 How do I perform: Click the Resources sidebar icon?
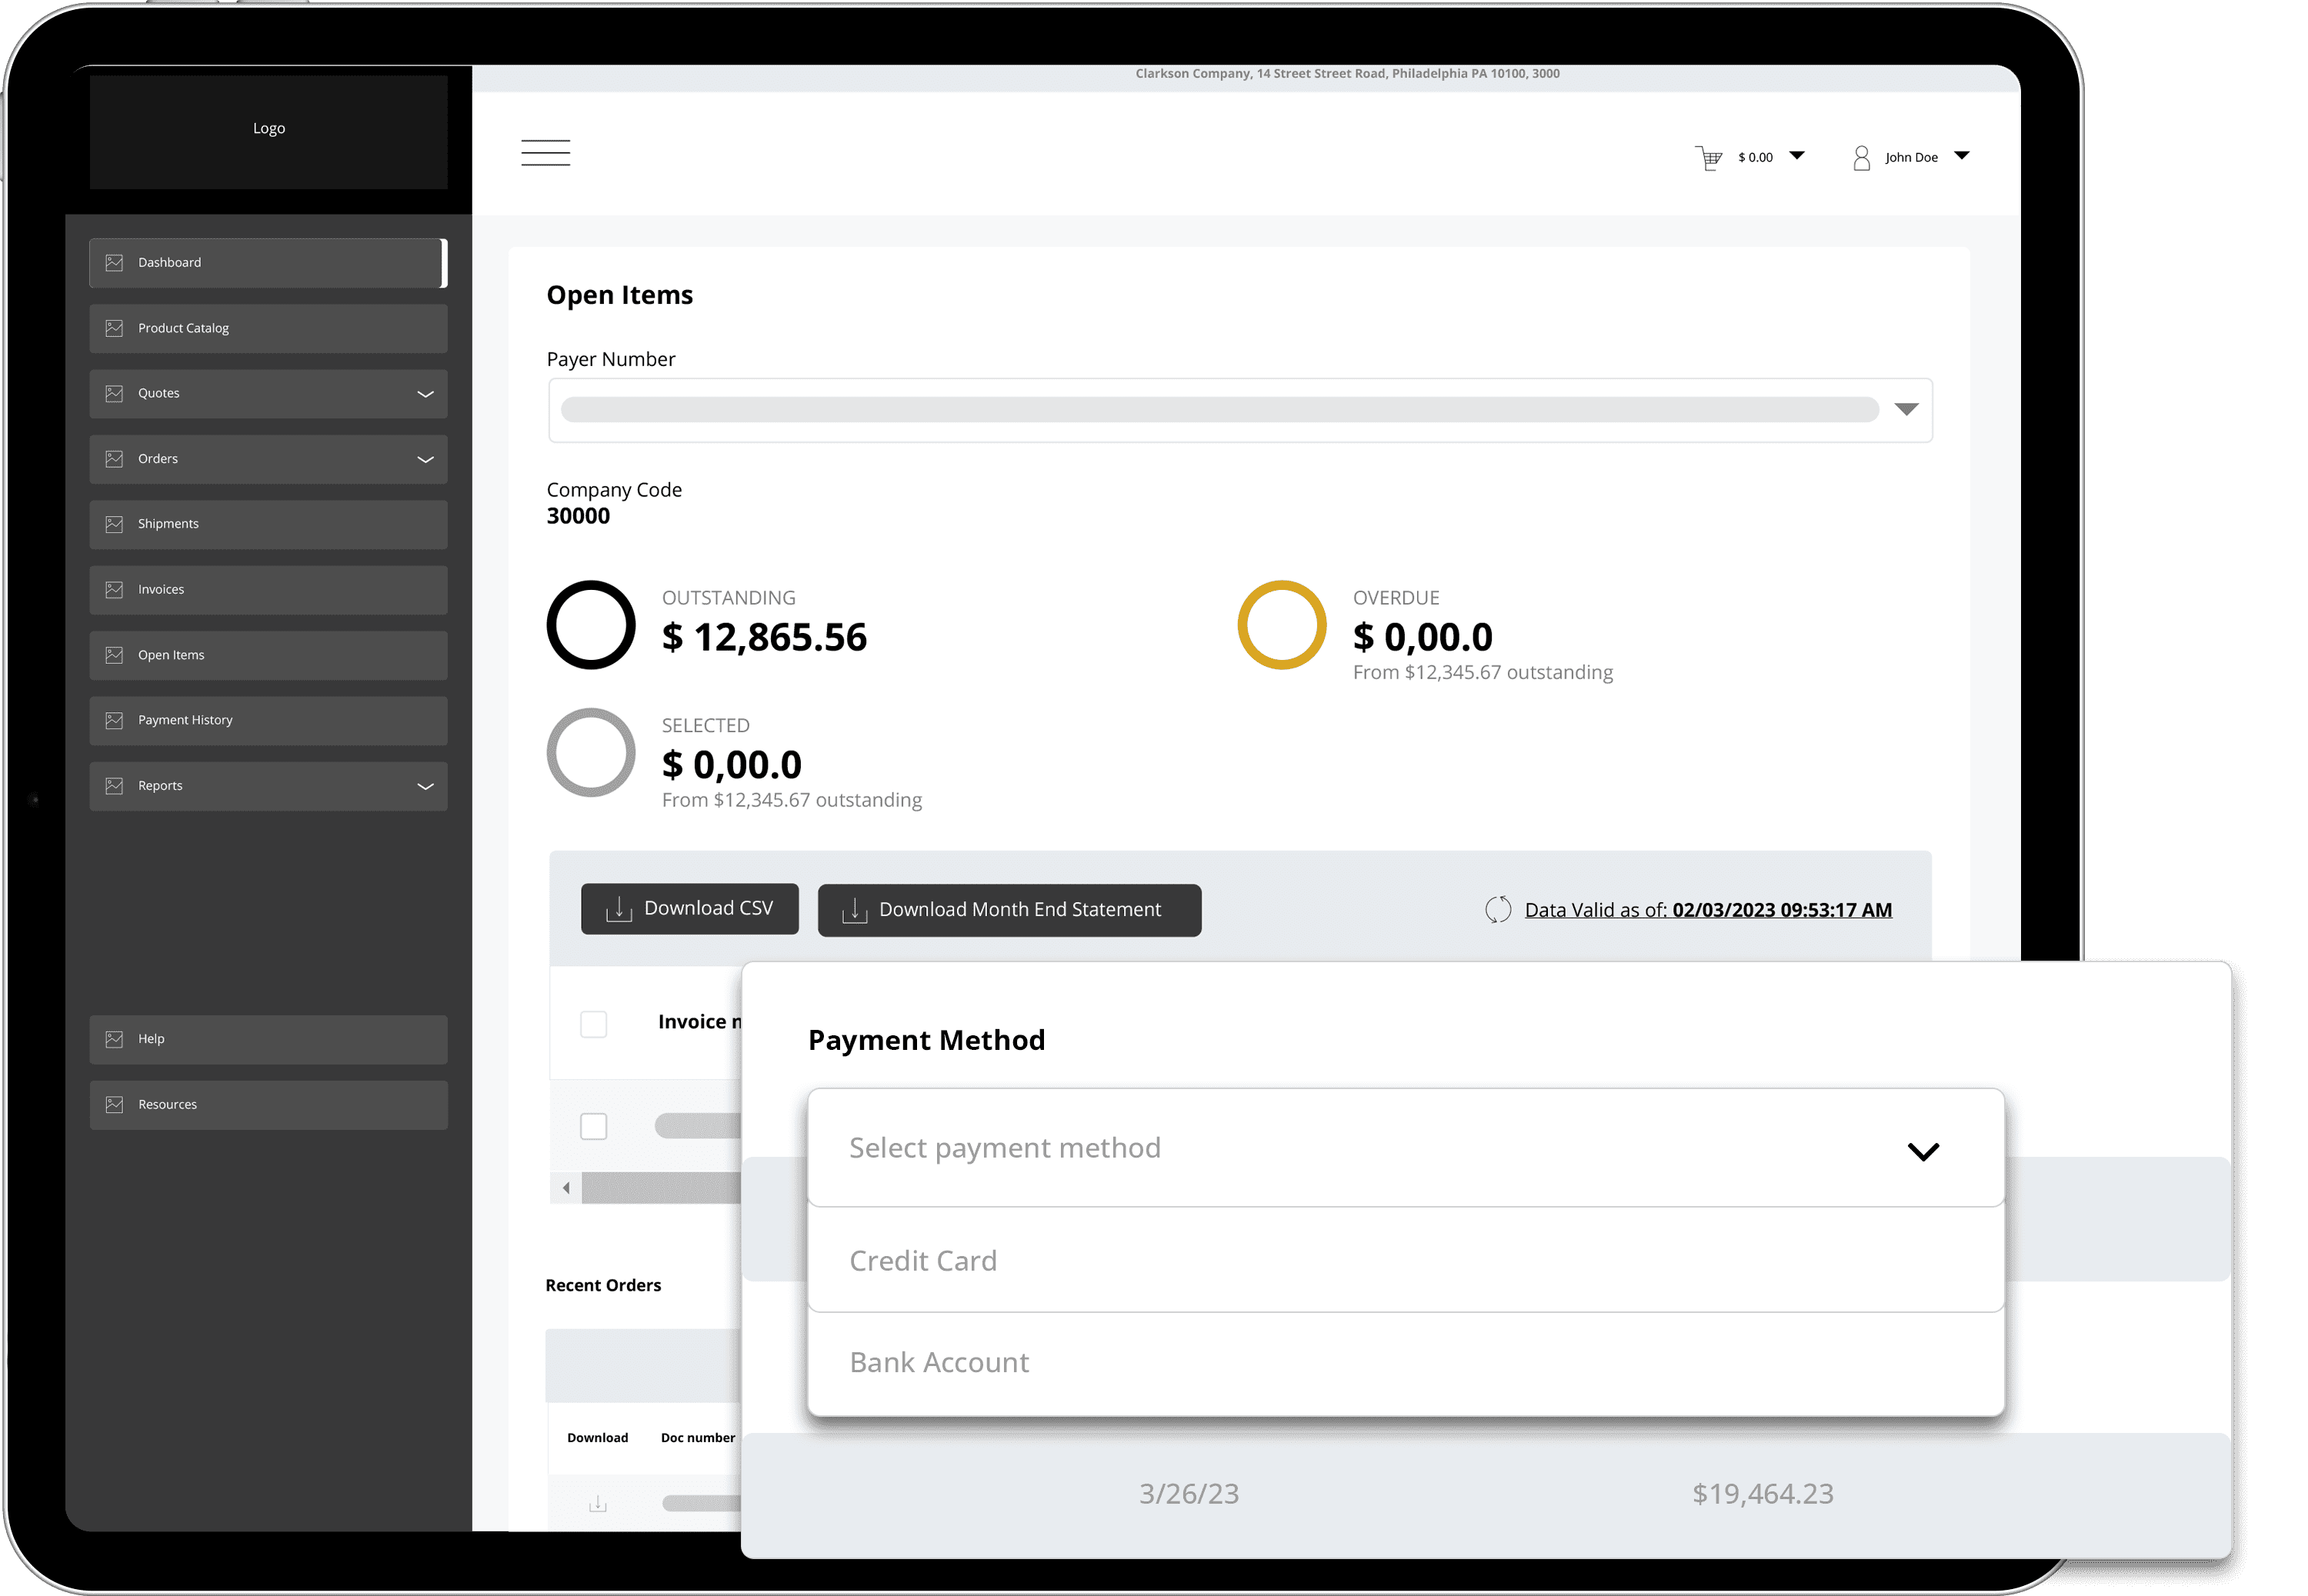[114, 1105]
